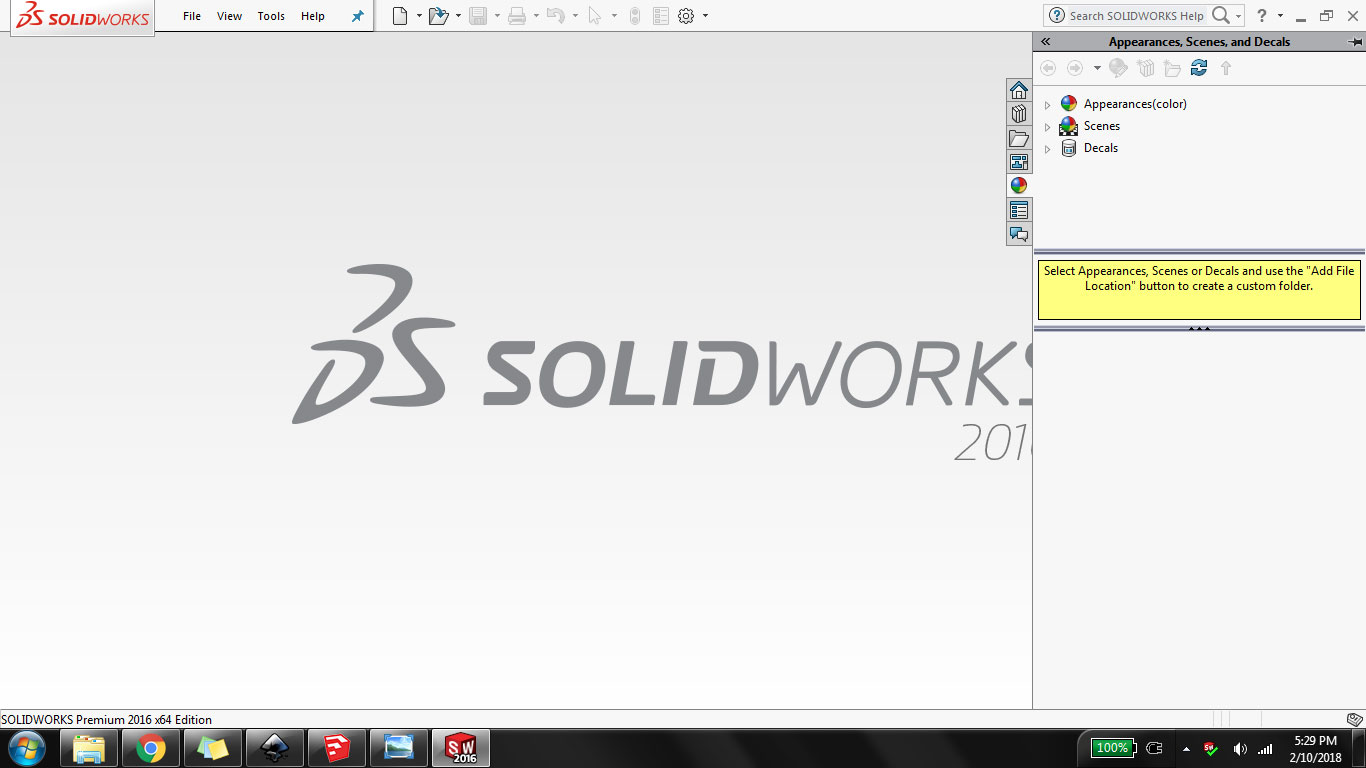This screenshot has width=1366, height=768.
Task: Show hidden tray icons arrow
Action: tap(1186, 748)
